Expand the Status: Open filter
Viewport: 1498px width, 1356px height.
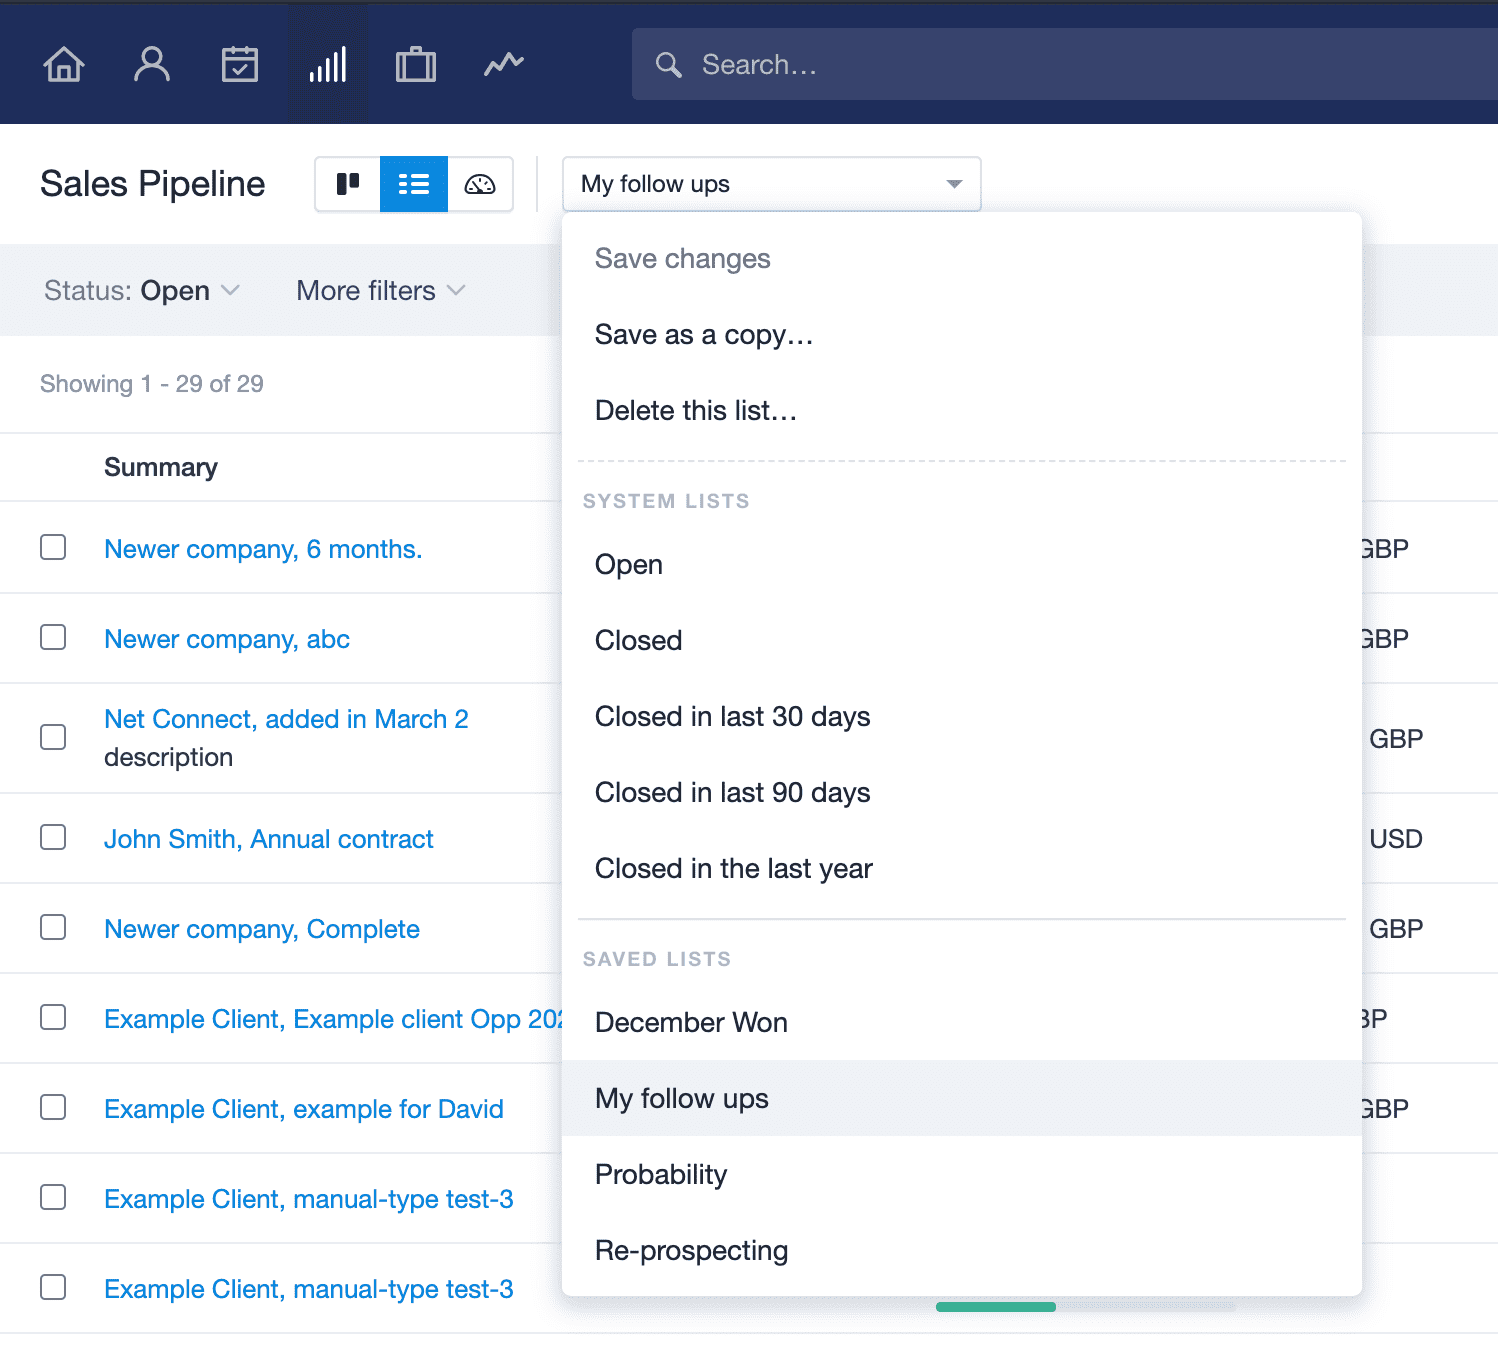[142, 290]
